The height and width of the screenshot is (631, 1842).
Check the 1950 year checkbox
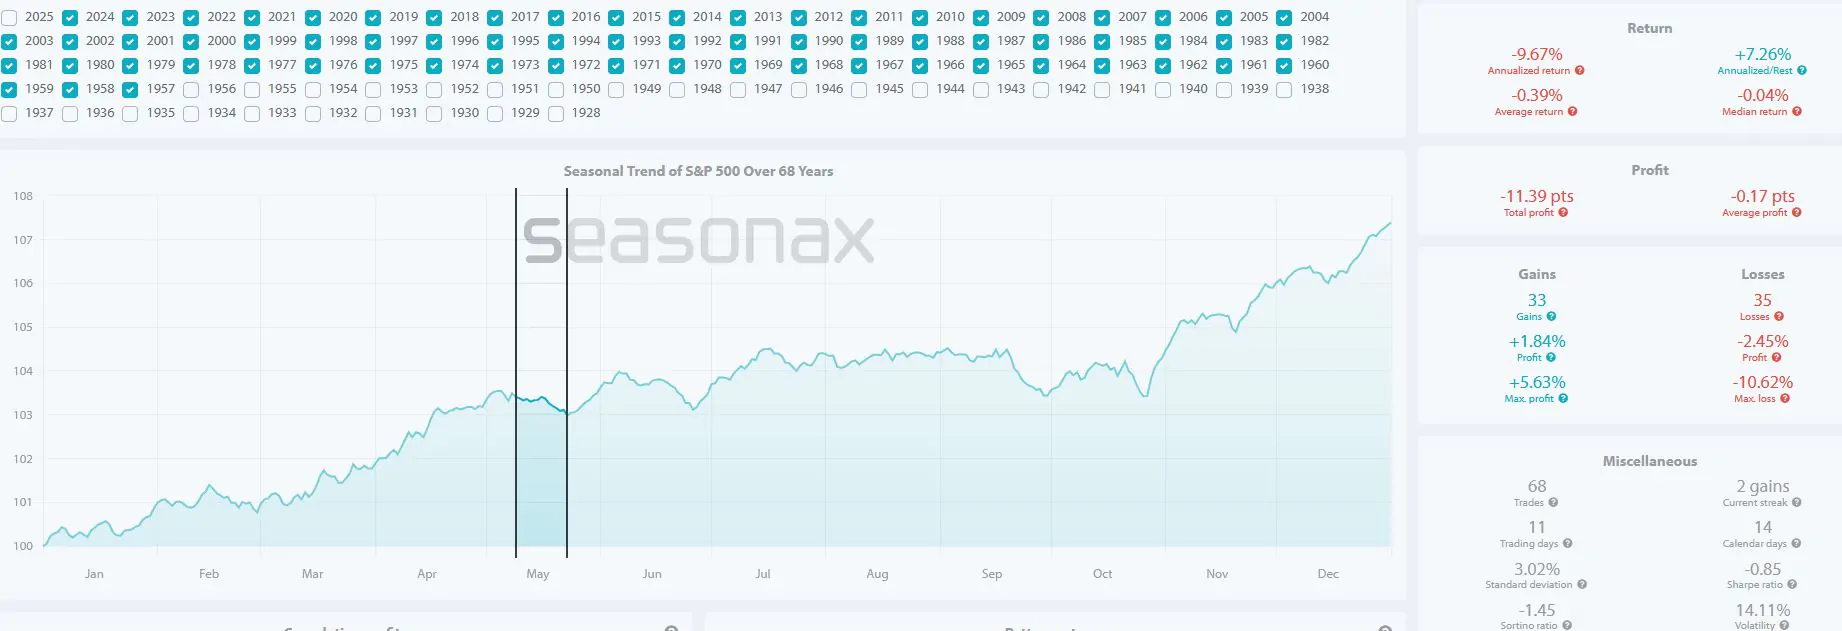pos(556,90)
